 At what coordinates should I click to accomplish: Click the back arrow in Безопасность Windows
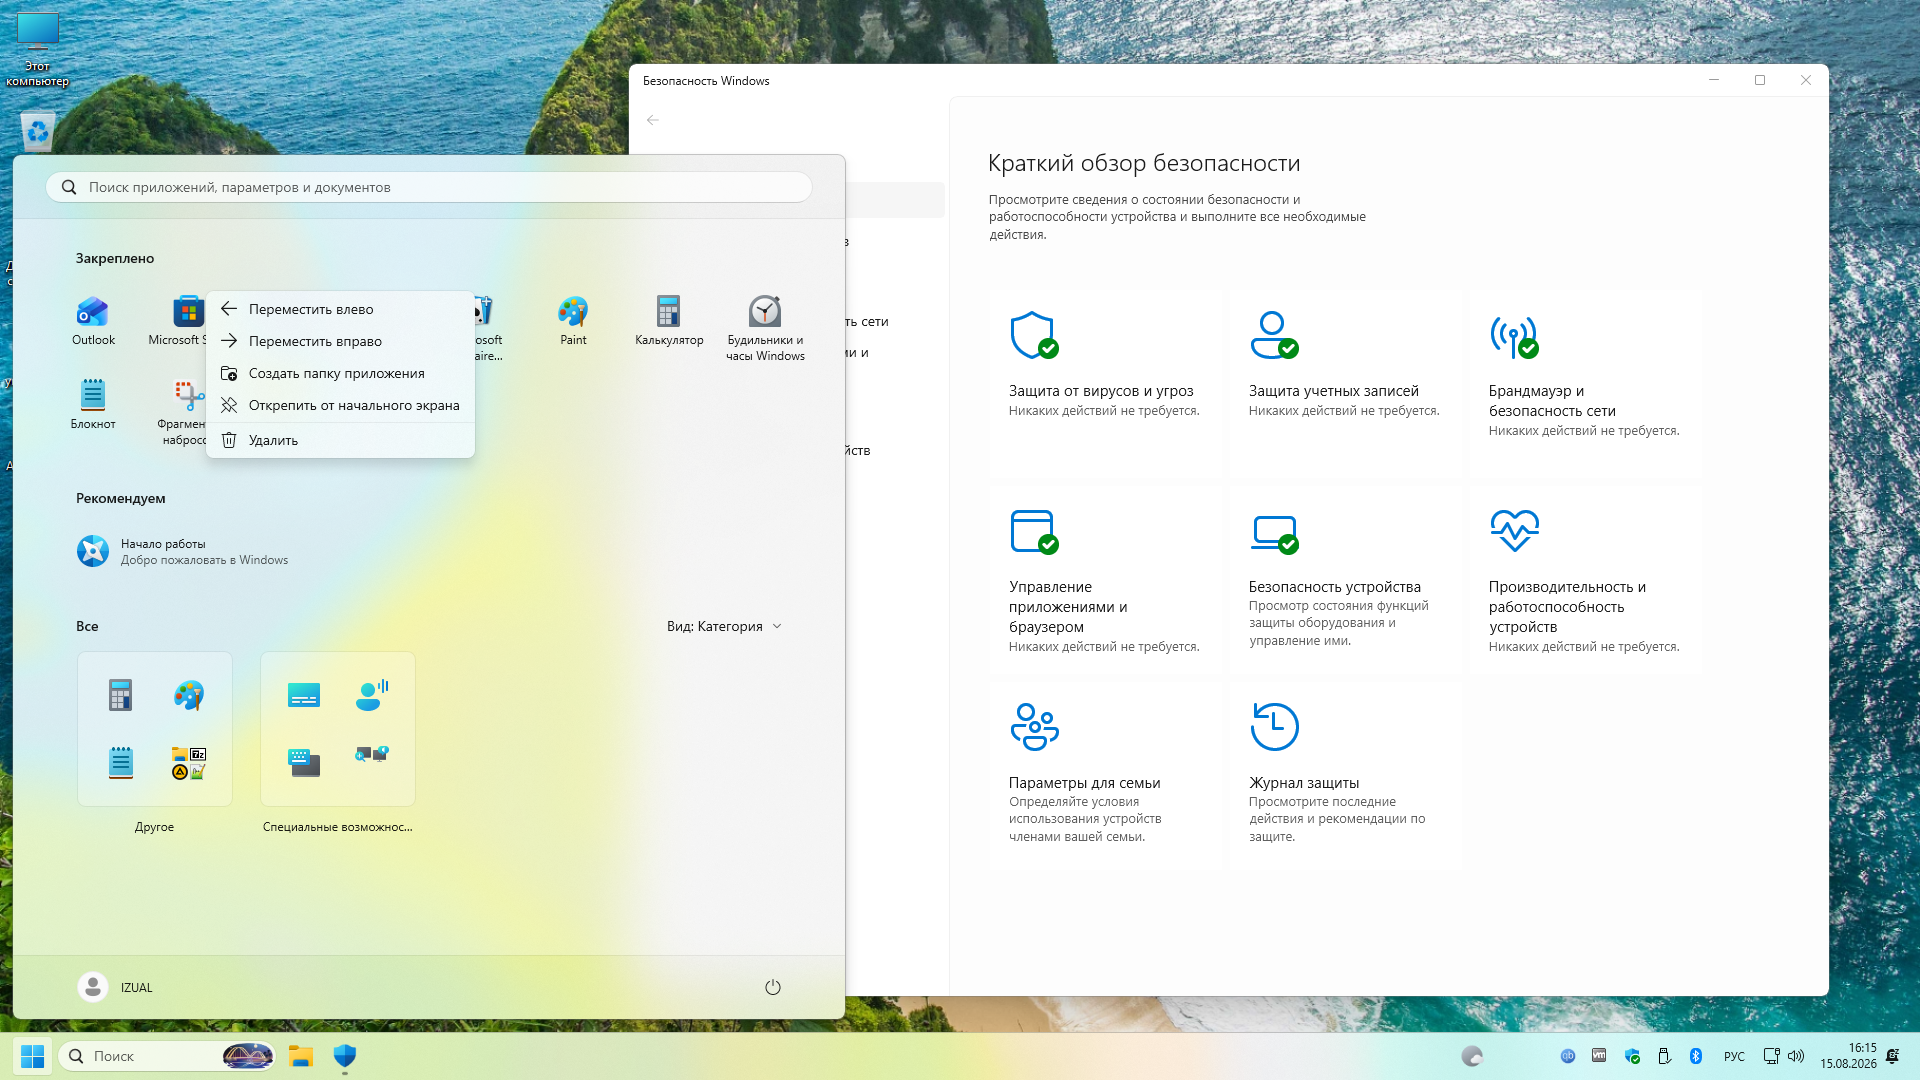point(653,120)
